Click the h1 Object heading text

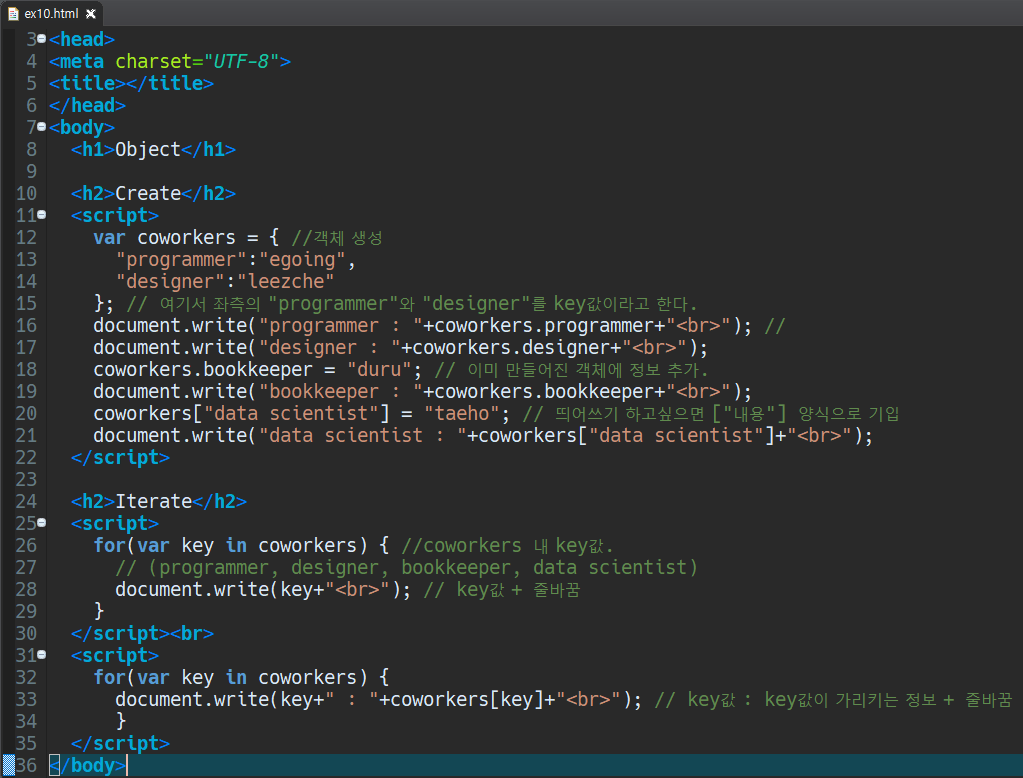(148, 149)
